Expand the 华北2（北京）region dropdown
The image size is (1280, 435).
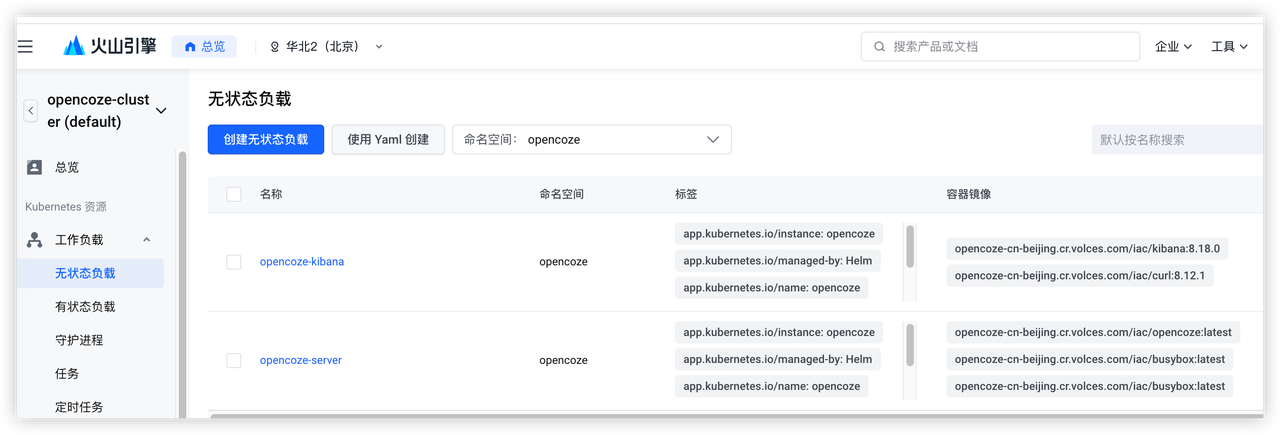pyautogui.click(x=379, y=47)
